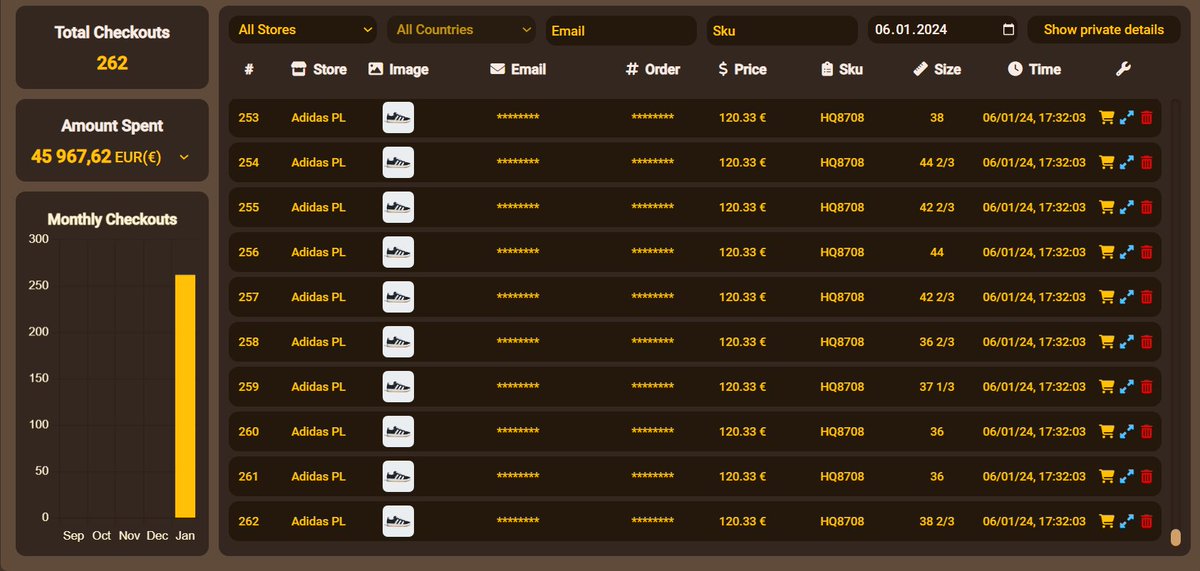
Task: Open the All Countries dropdown
Action: (x=461, y=30)
